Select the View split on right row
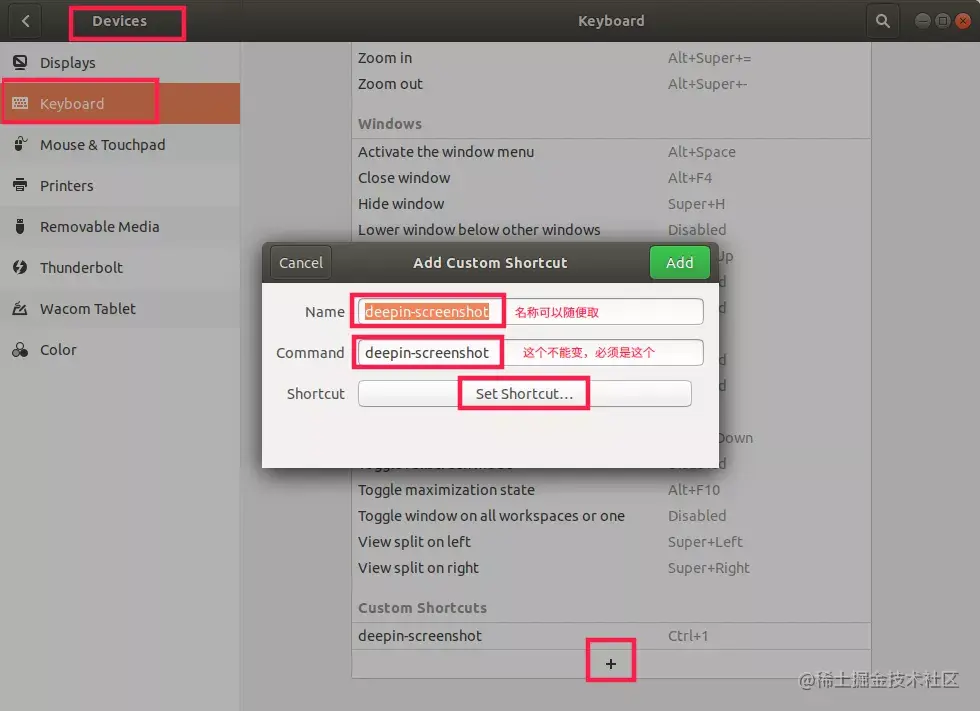Screen dimensions: 980x711 tap(611, 568)
